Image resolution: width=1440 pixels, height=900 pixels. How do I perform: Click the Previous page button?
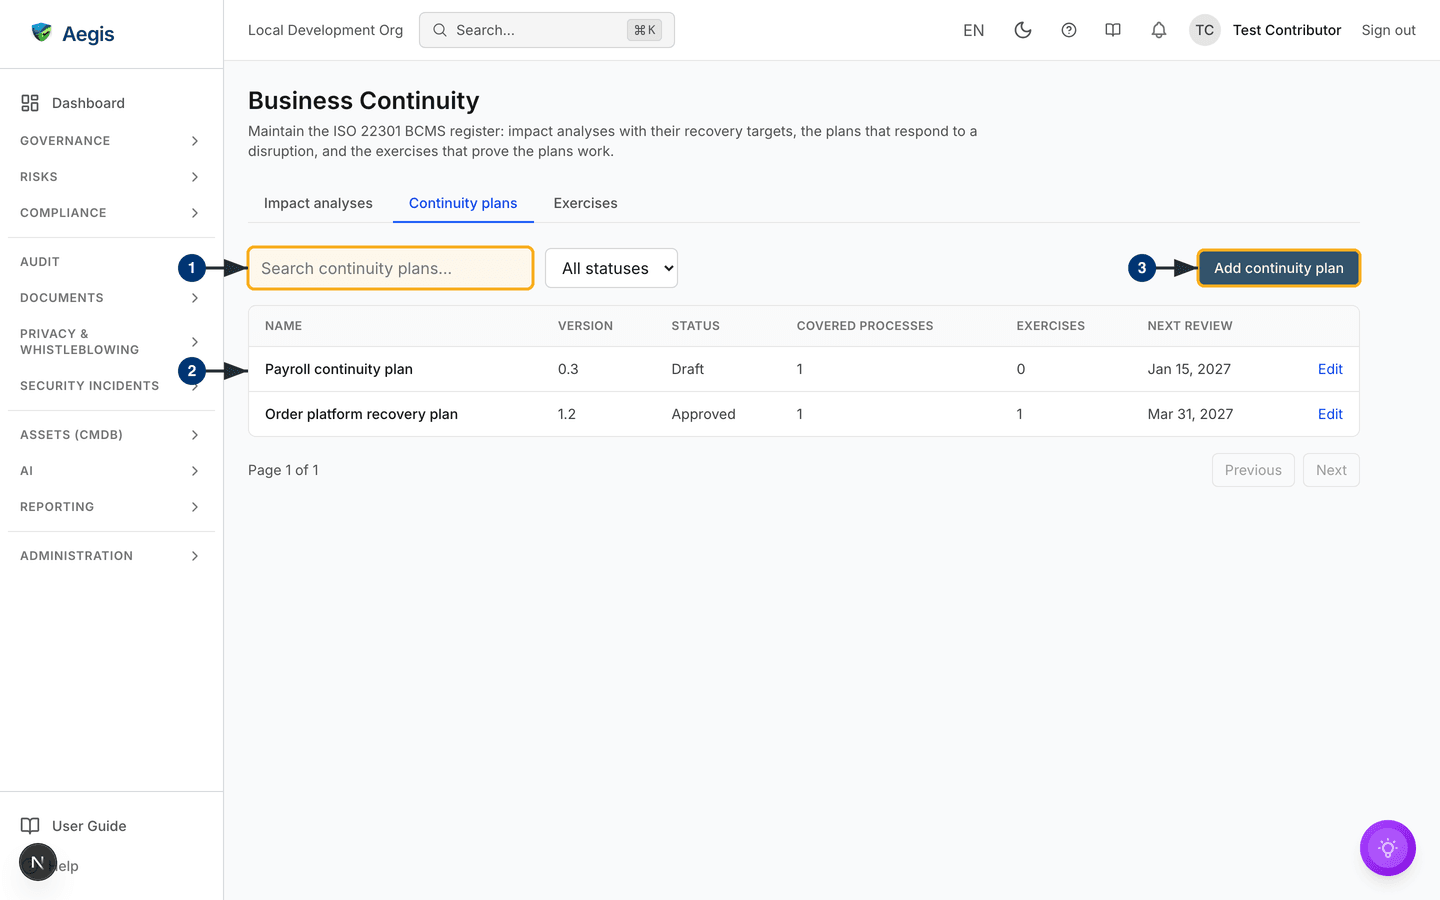[1253, 470]
